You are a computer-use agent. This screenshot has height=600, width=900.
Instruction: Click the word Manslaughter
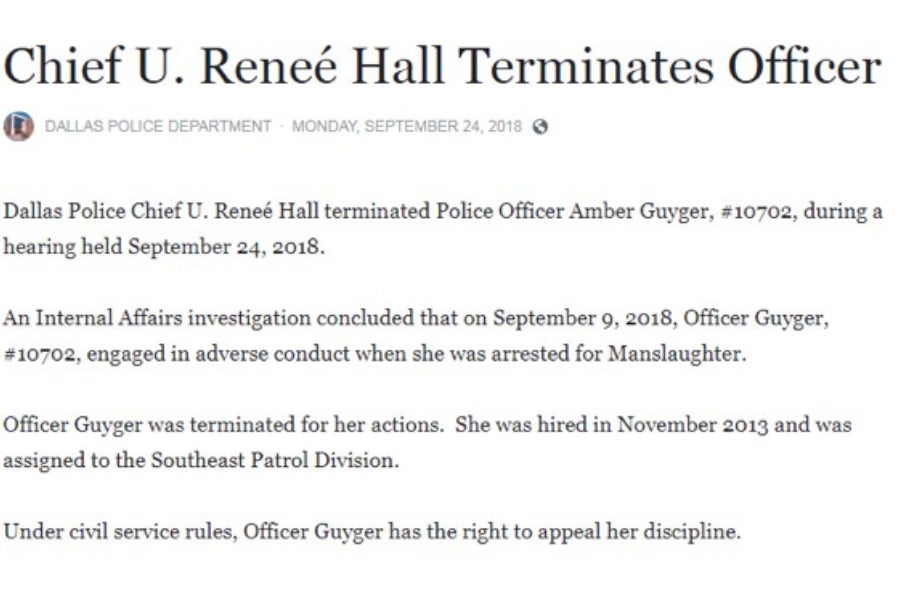point(677,354)
